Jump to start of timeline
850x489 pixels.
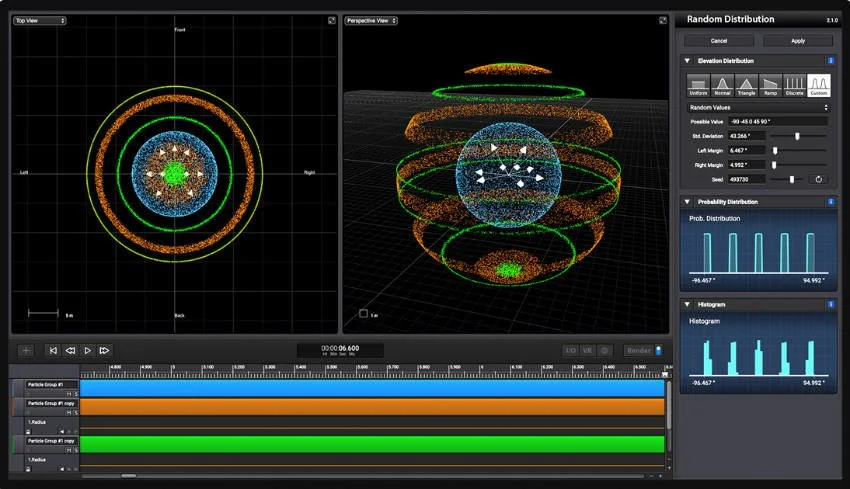point(53,351)
